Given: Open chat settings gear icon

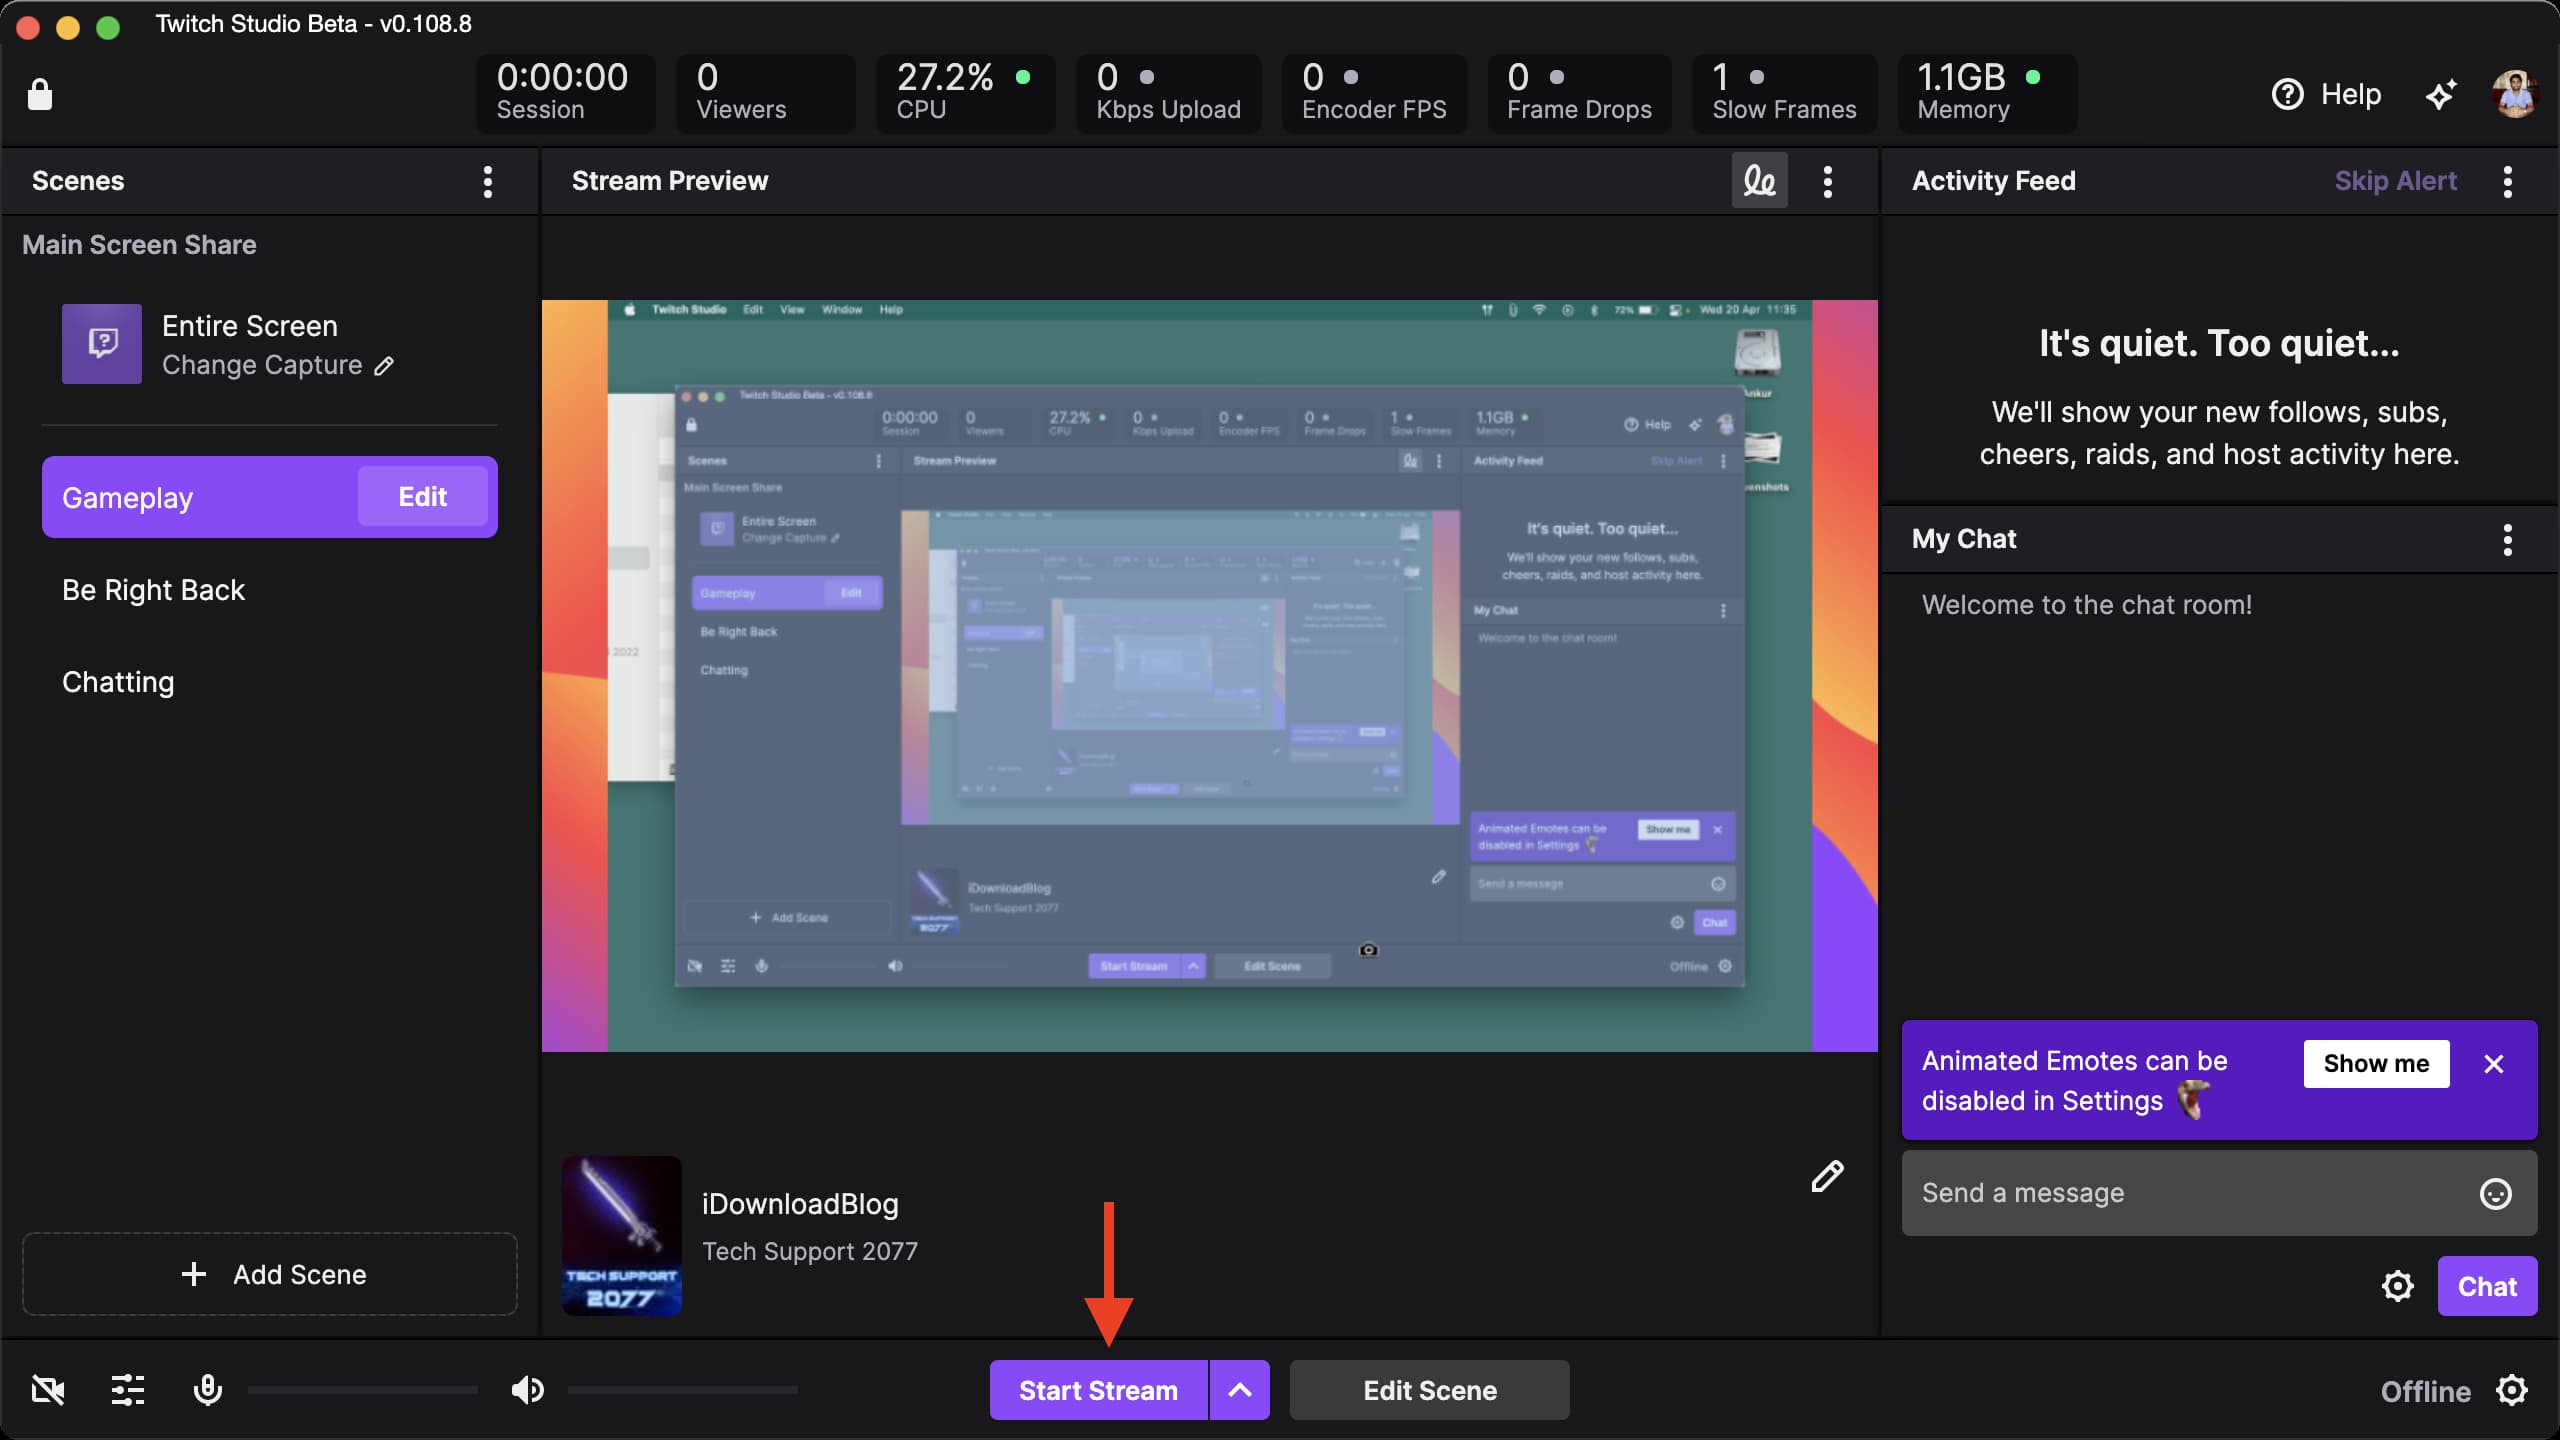Looking at the screenshot, I should [2398, 1286].
